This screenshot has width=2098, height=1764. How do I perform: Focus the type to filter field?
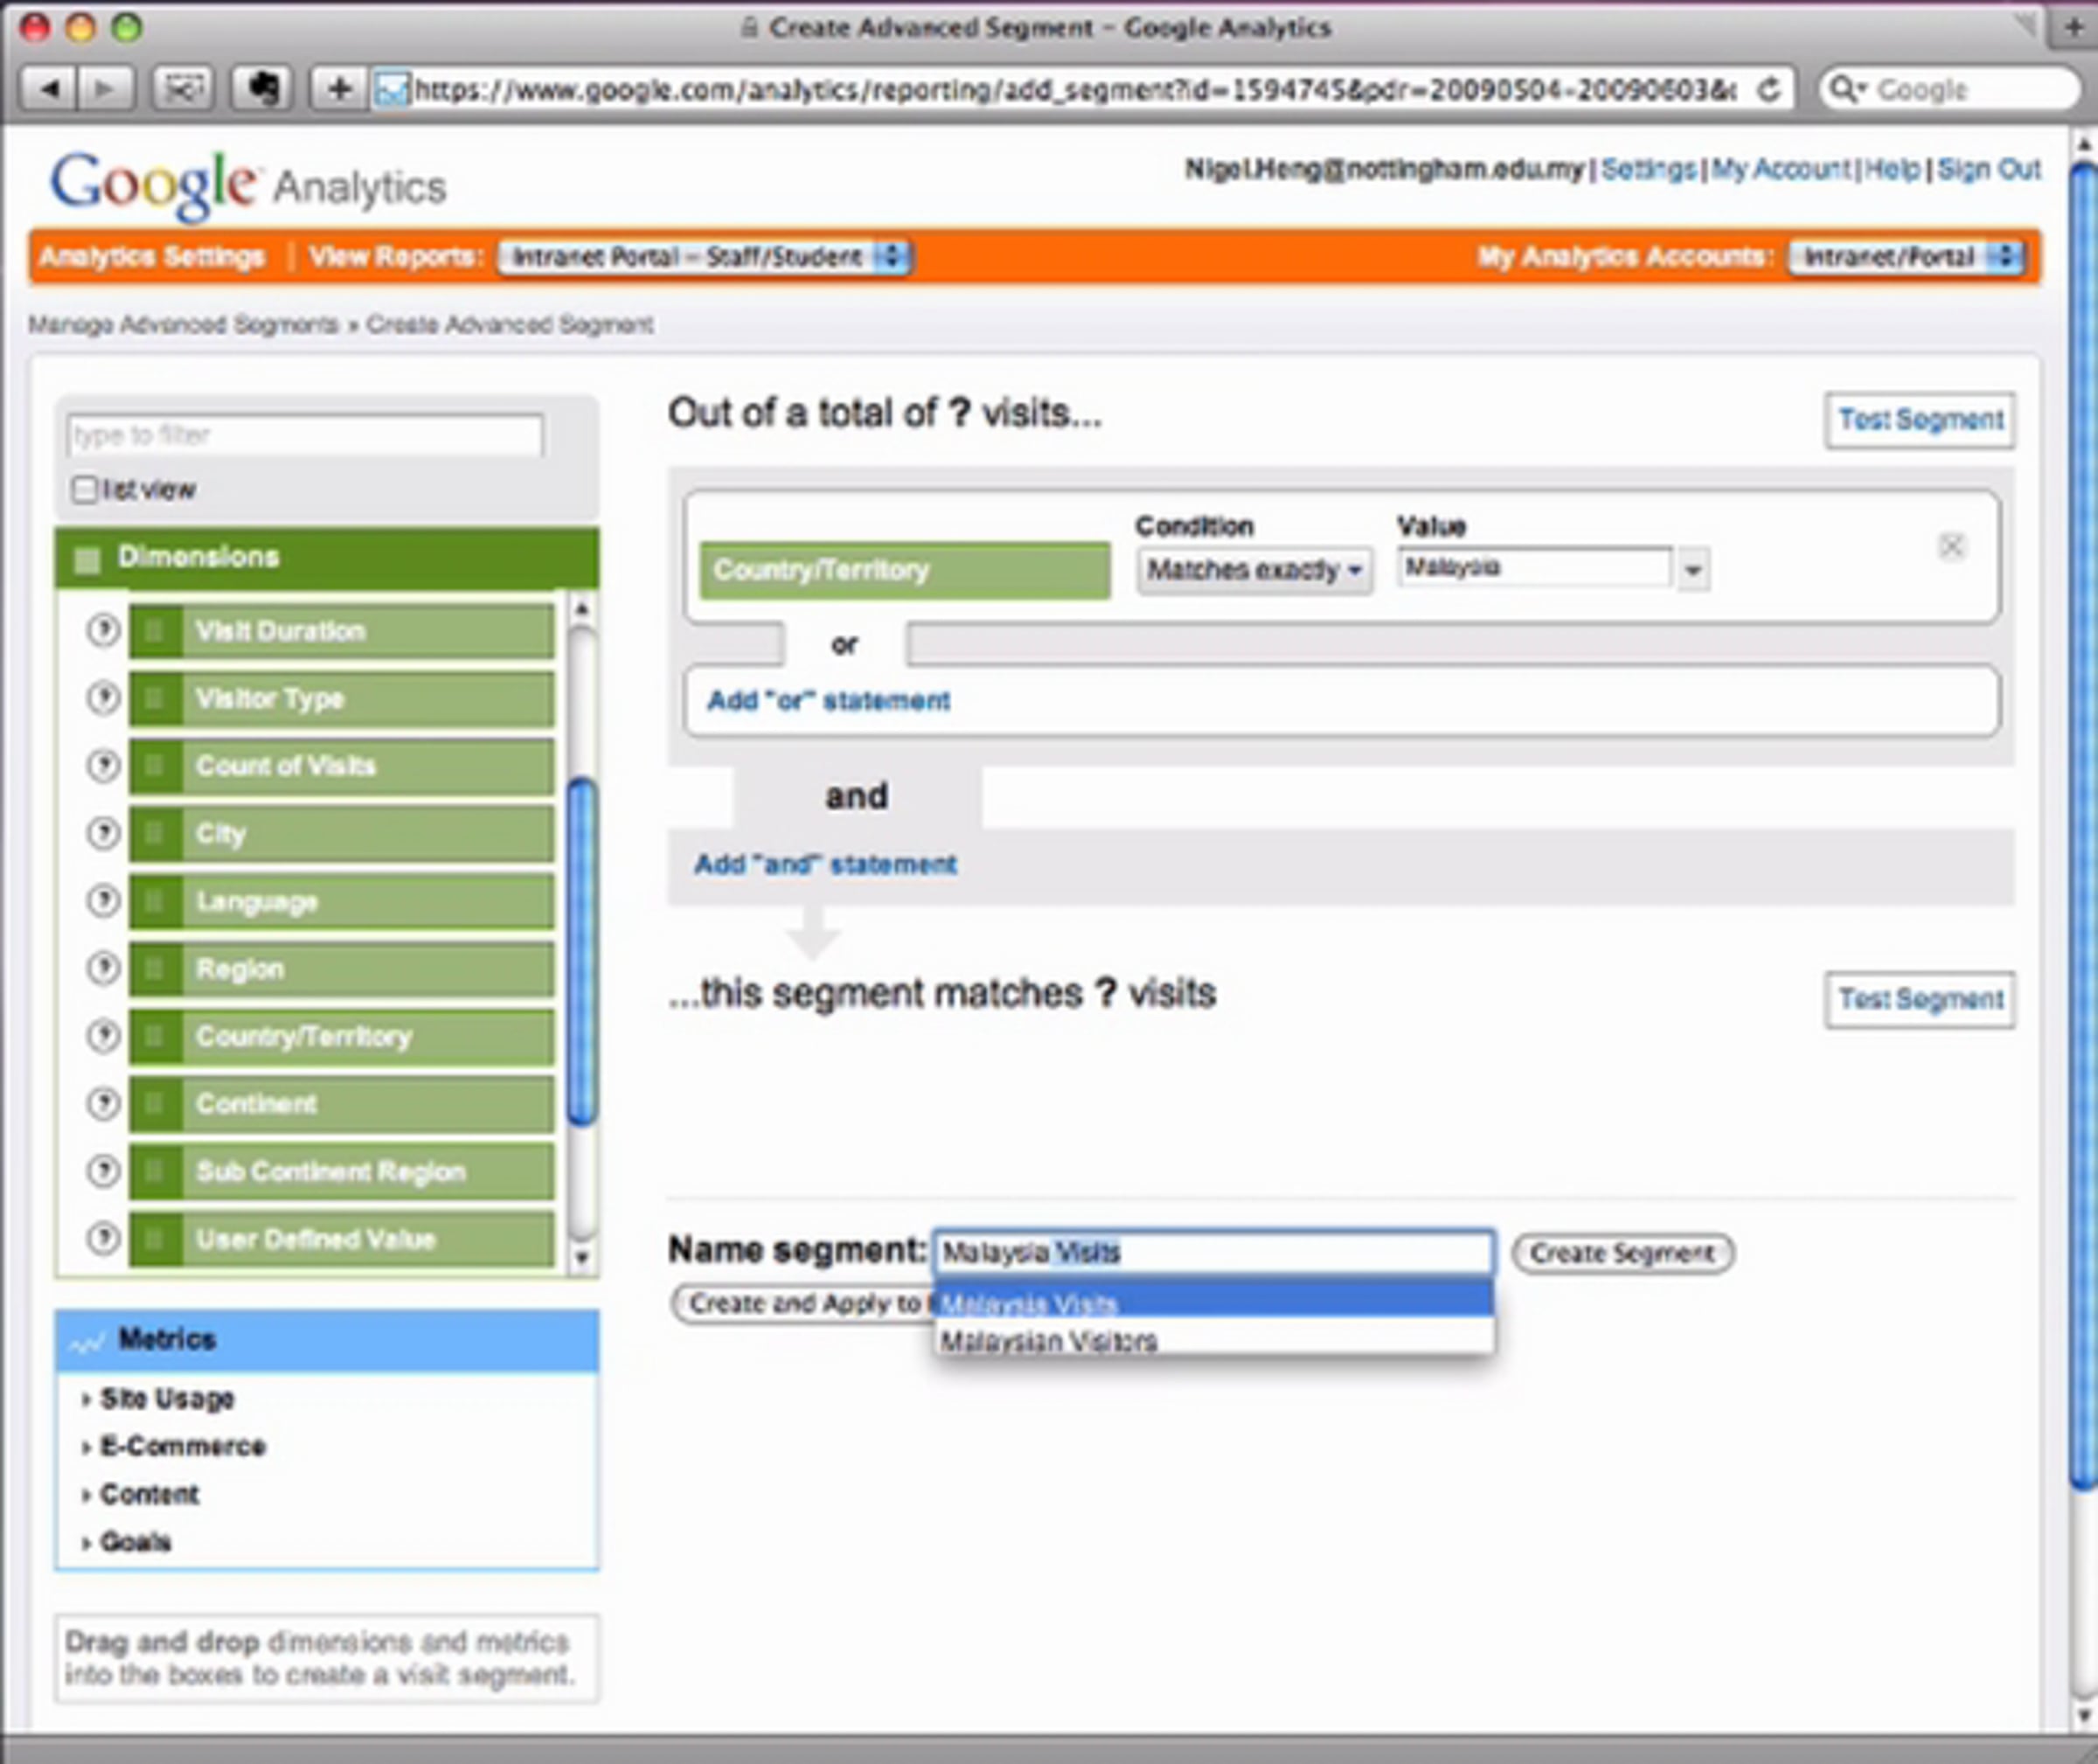pos(305,436)
